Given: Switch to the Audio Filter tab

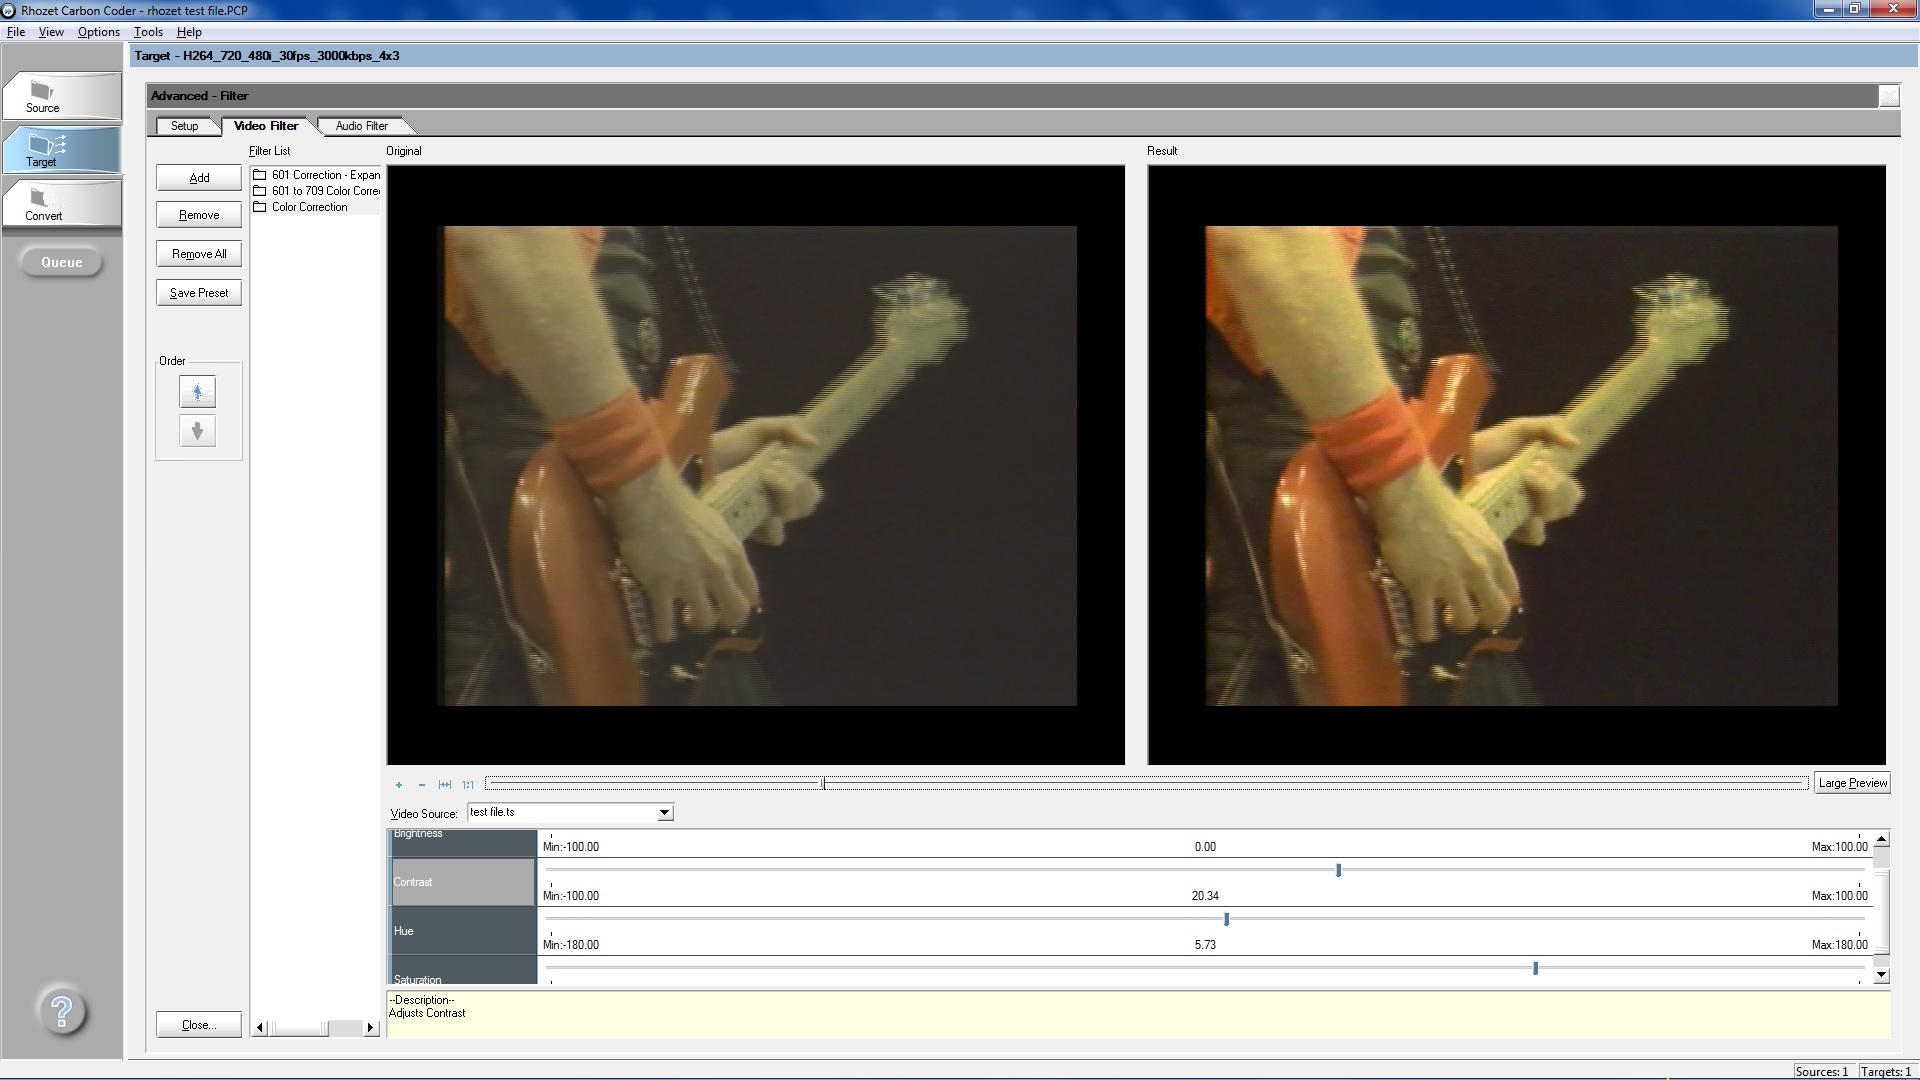Looking at the screenshot, I should [361, 126].
